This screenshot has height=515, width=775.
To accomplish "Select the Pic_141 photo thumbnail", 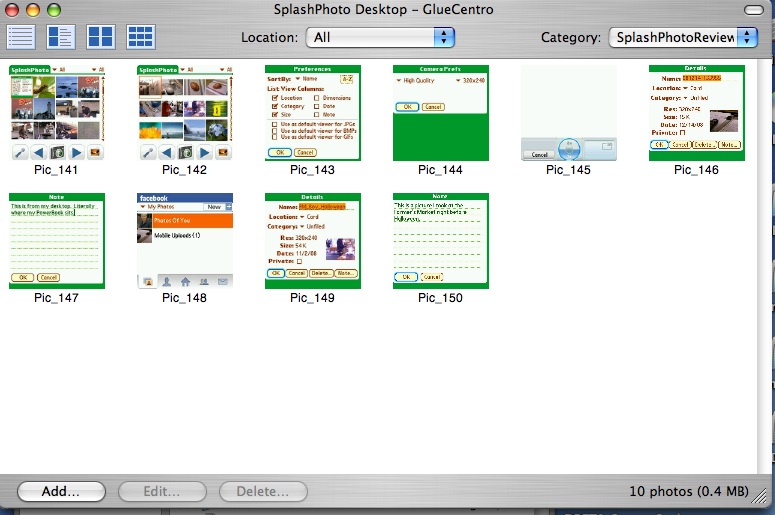I will tap(57, 112).
